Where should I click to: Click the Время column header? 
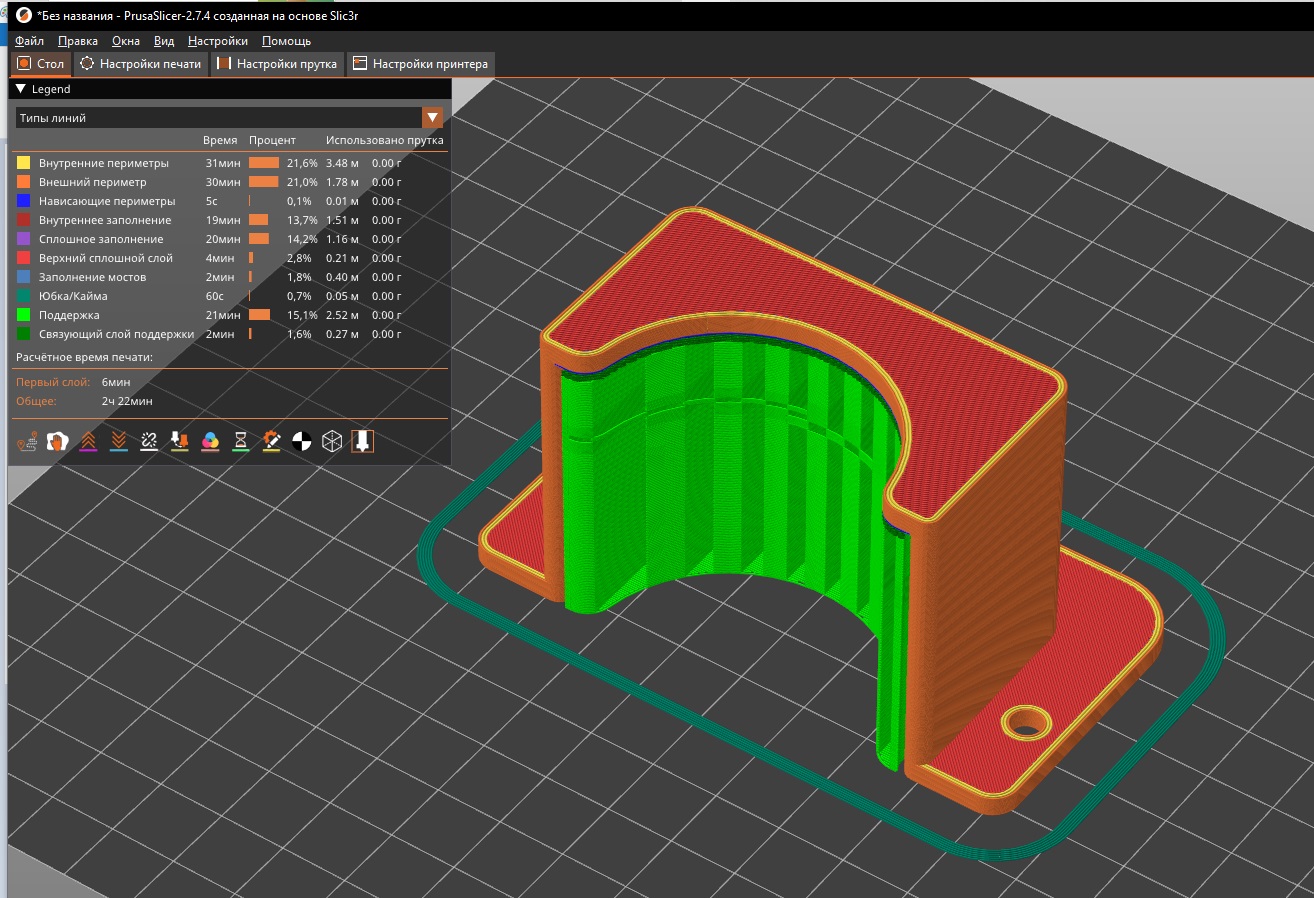tap(220, 141)
